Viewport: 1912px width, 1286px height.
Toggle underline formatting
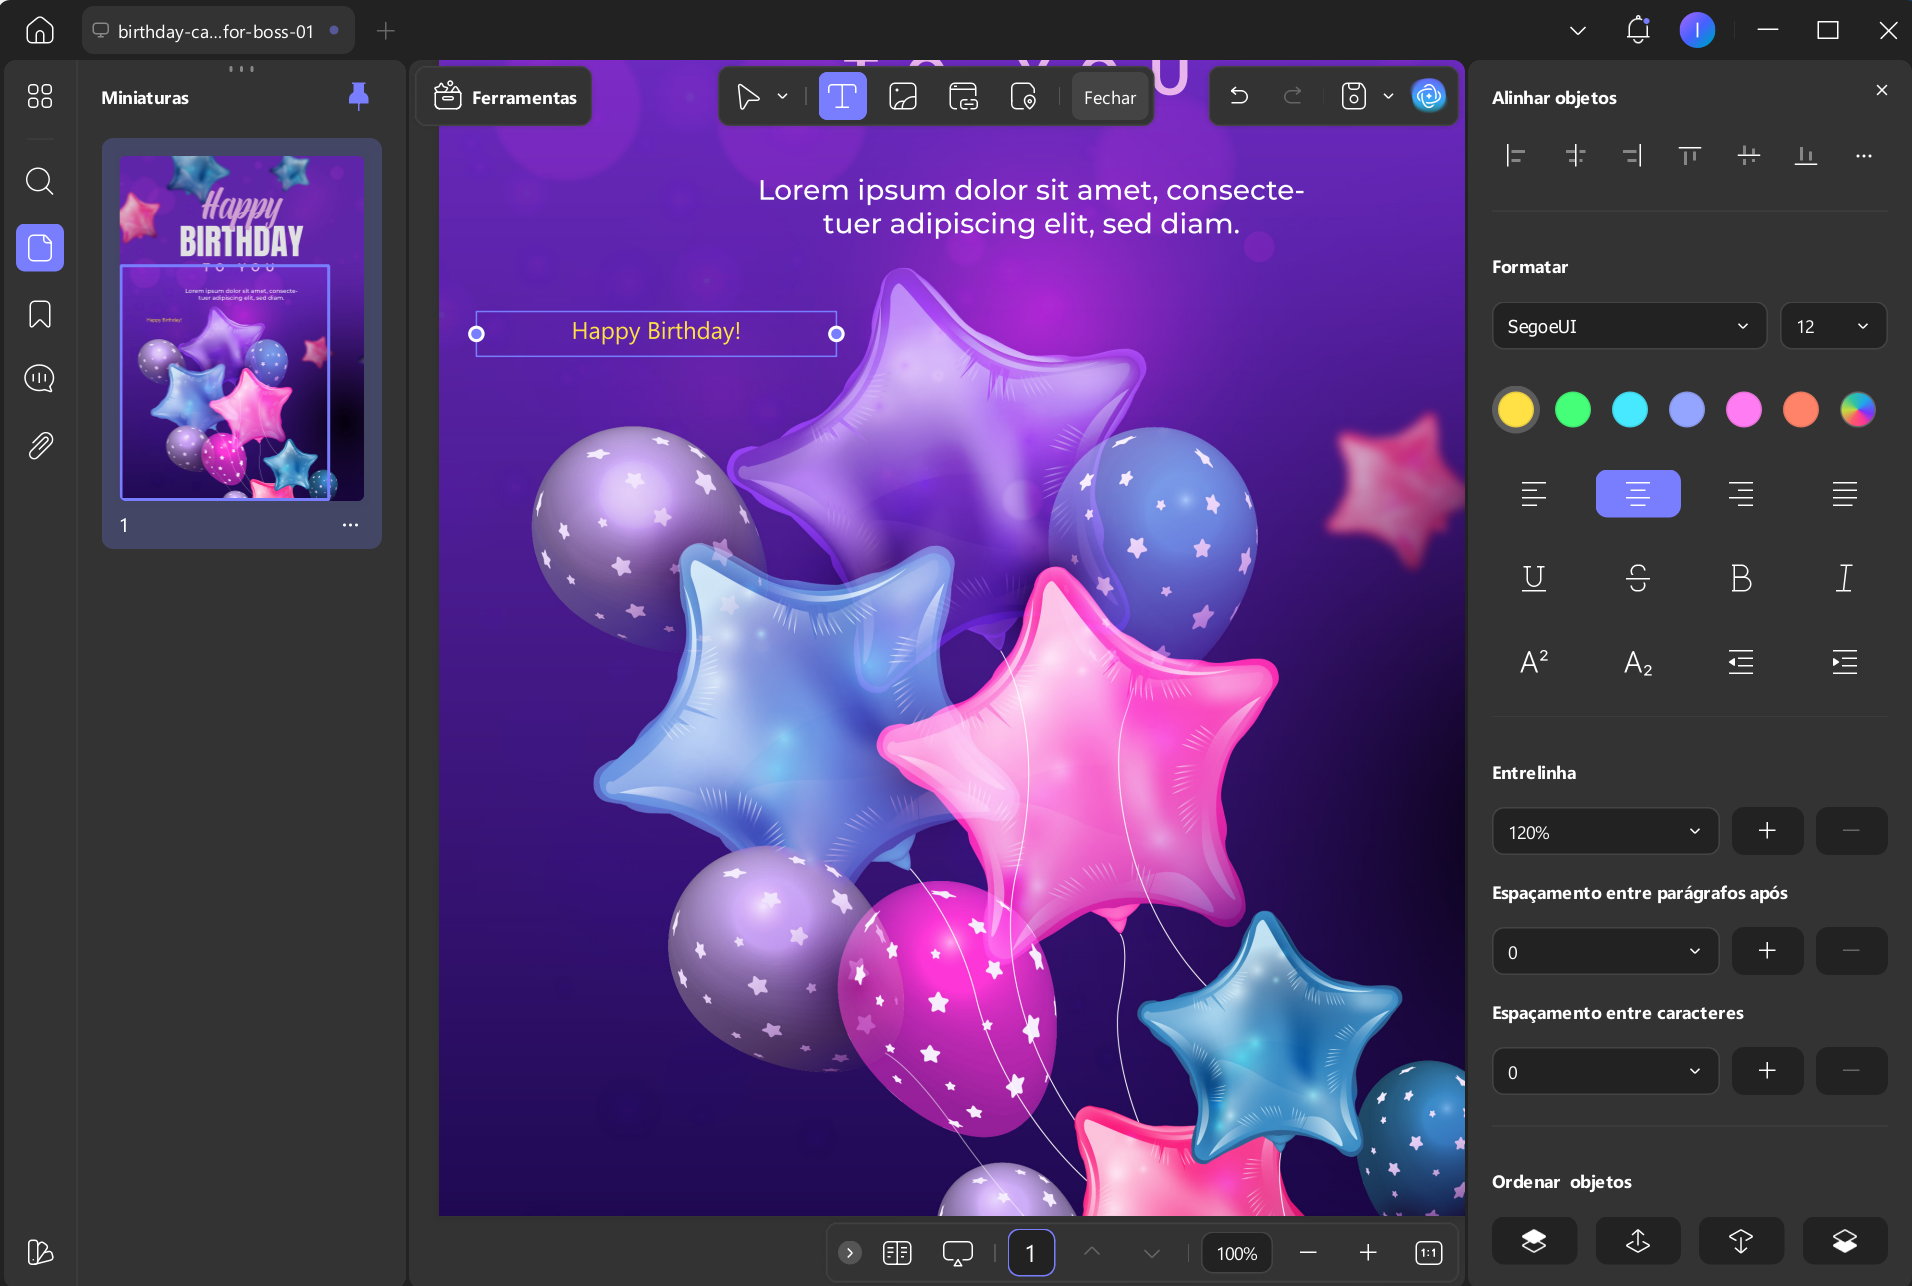pyautogui.click(x=1534, y=578)
